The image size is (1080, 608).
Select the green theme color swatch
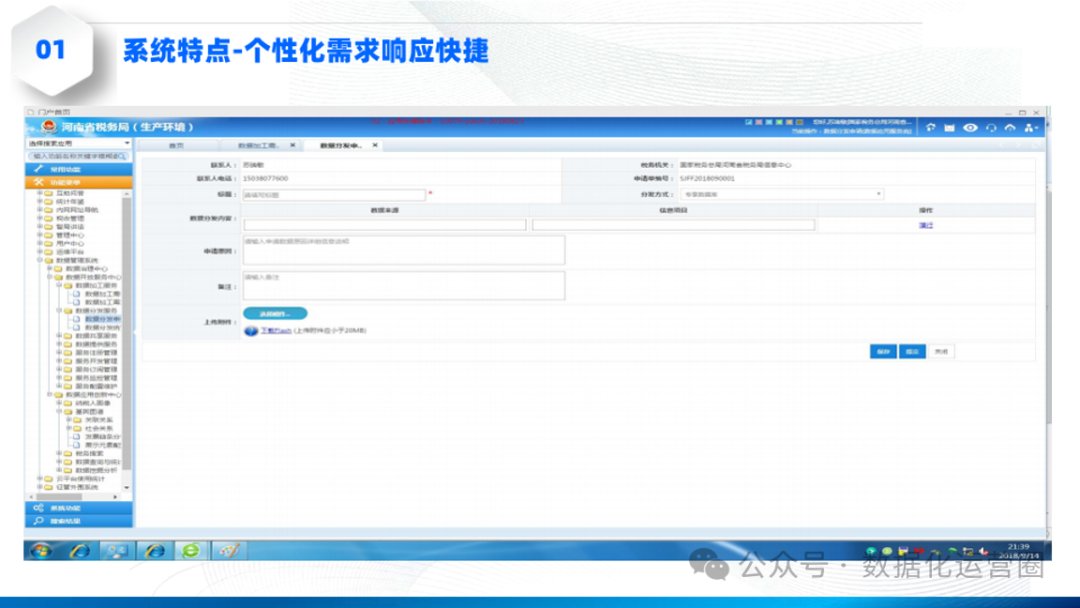tap(779, 122)
